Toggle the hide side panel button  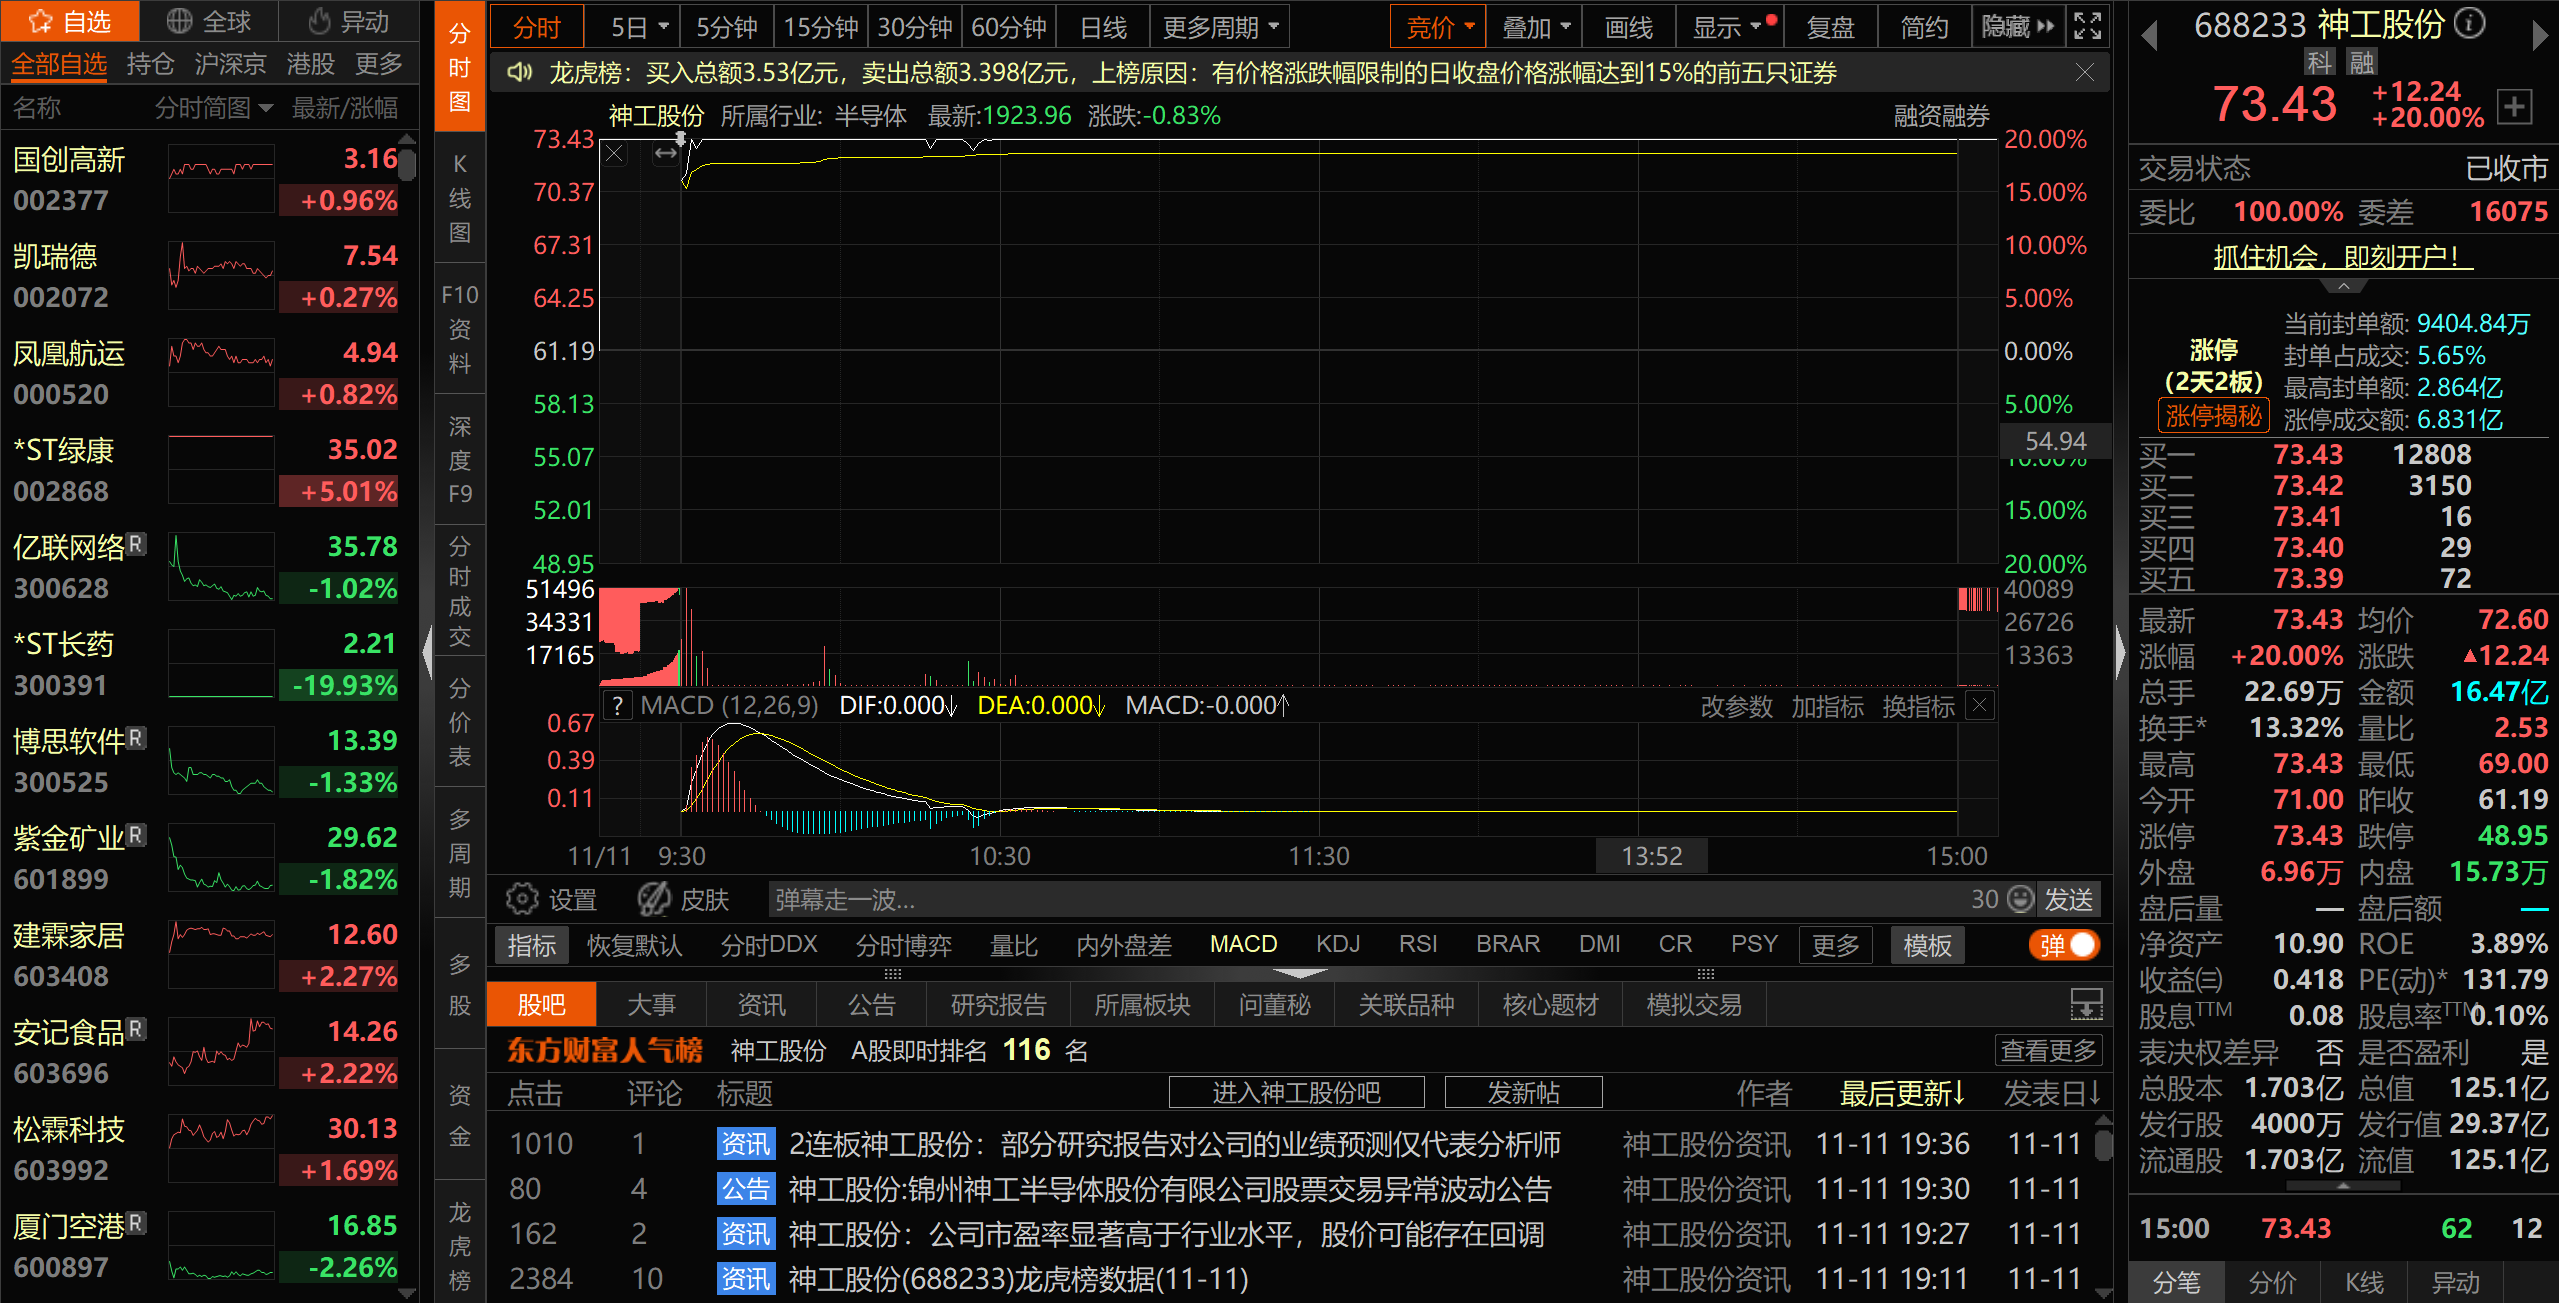click(2018, 26)
